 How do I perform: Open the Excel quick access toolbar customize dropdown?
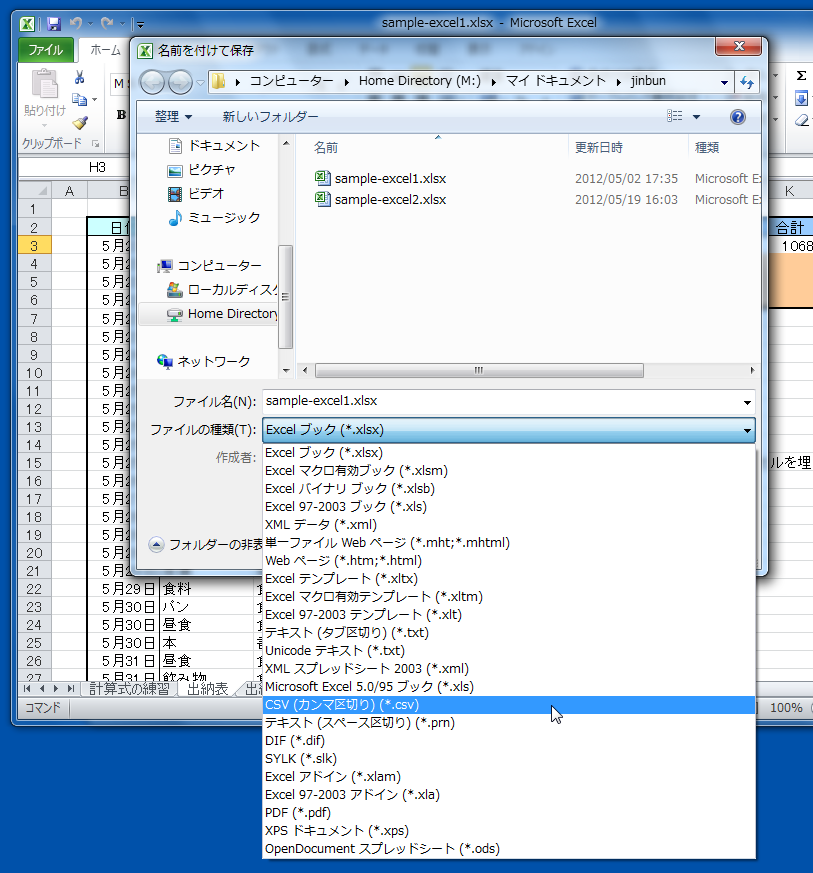point(140,24)
